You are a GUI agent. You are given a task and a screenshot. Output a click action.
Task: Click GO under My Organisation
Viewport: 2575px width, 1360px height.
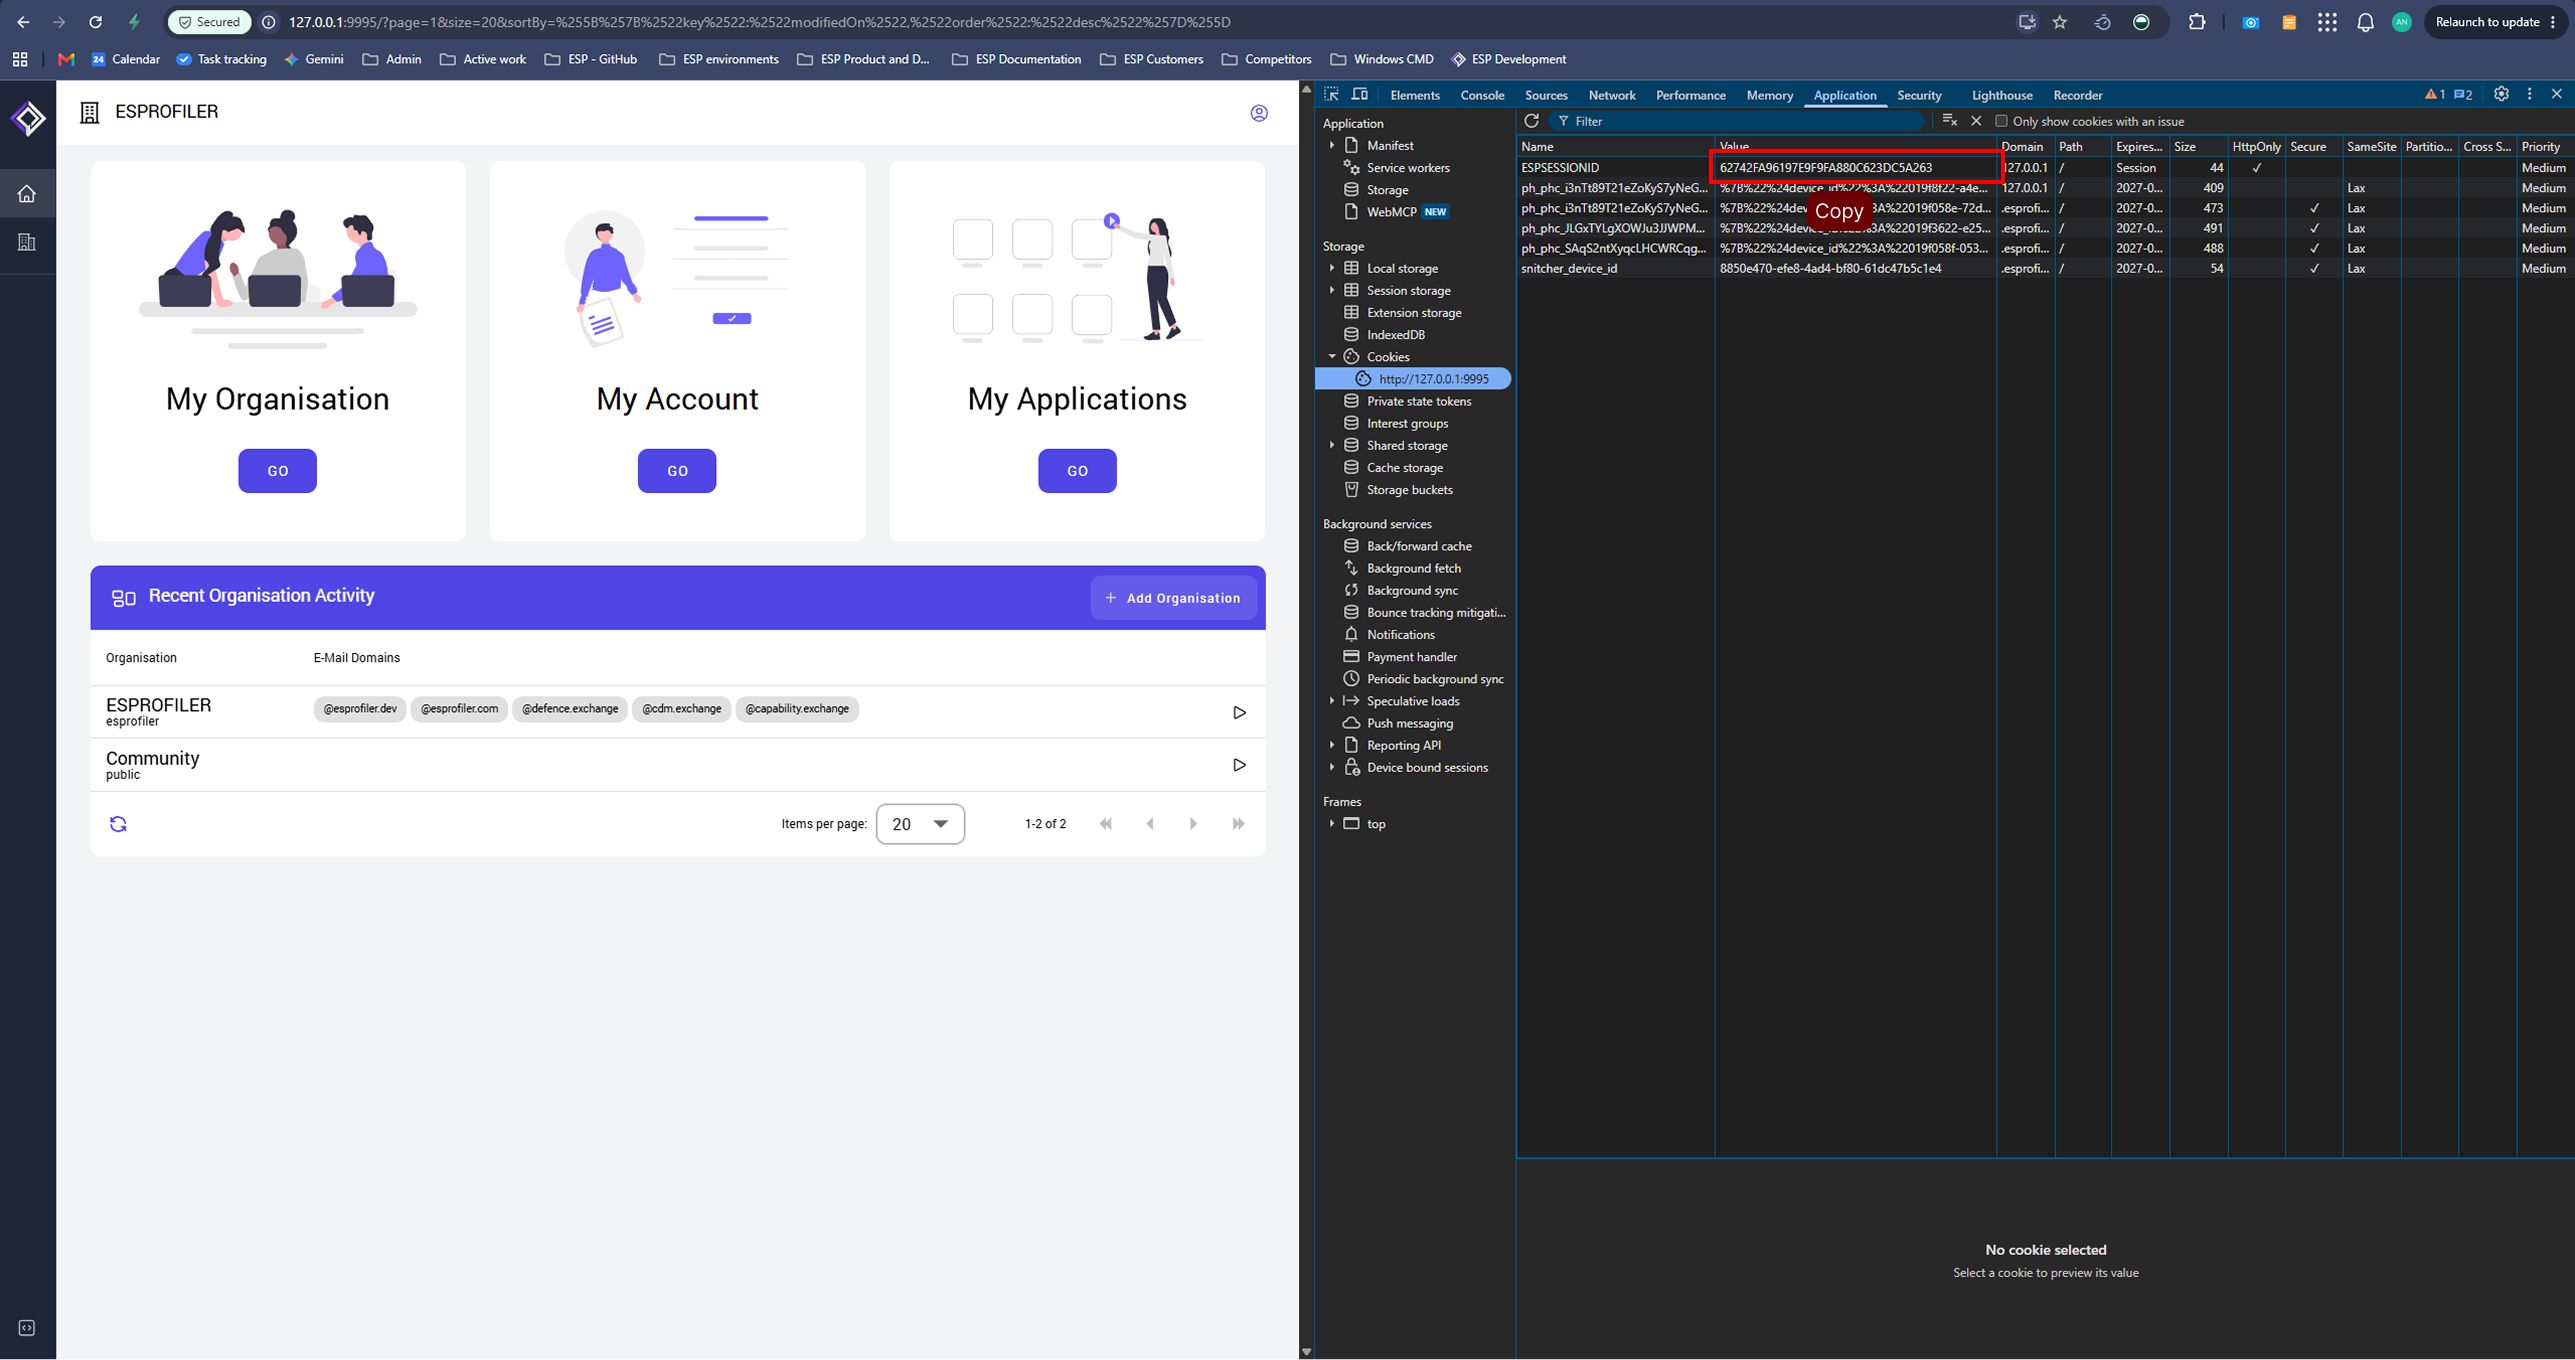coord(277,471)
